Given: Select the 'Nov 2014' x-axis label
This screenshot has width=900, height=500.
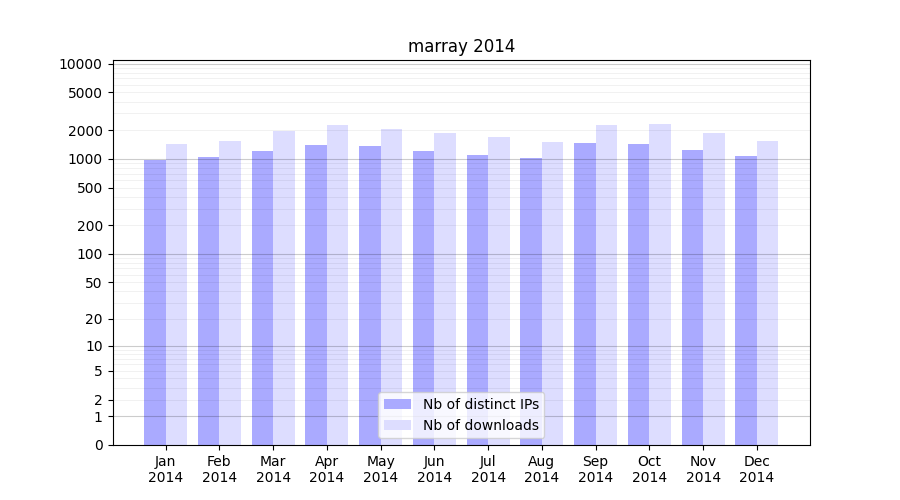Looking at the screenshot, I should coord(703,469).
